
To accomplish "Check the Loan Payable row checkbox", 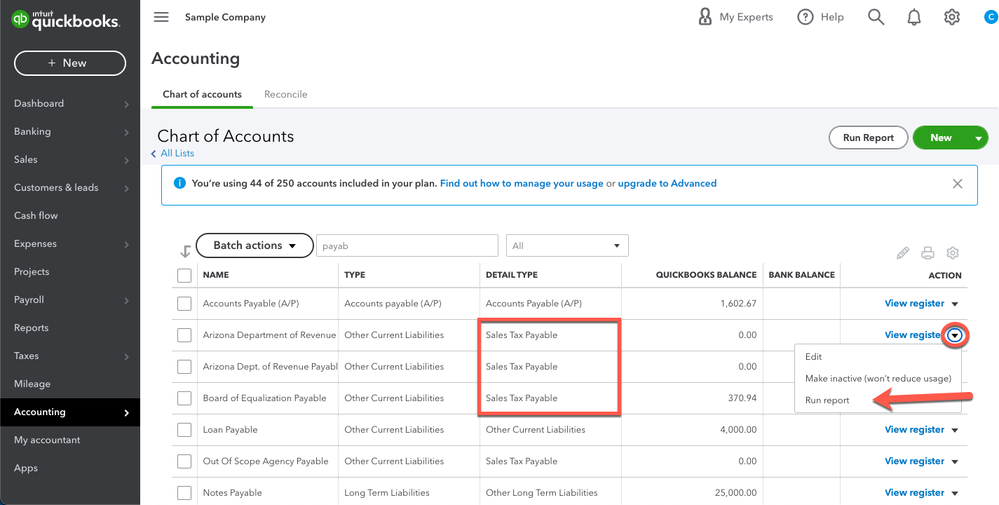I will coord(184,430).
